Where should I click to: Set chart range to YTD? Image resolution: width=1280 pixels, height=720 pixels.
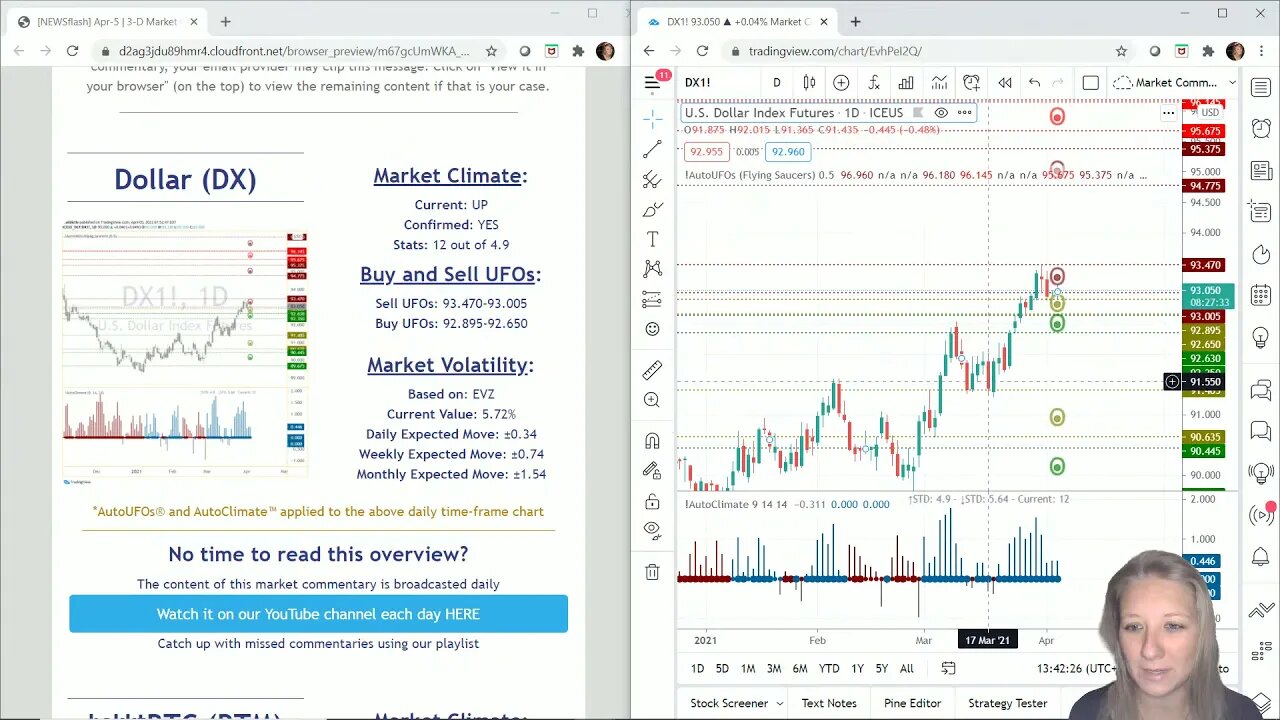[x=828, y=668]
